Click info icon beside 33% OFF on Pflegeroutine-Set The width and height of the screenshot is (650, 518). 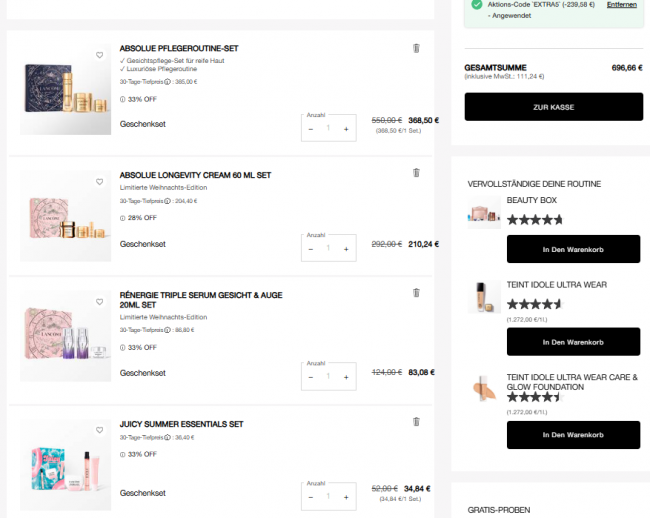pos(122,99)
